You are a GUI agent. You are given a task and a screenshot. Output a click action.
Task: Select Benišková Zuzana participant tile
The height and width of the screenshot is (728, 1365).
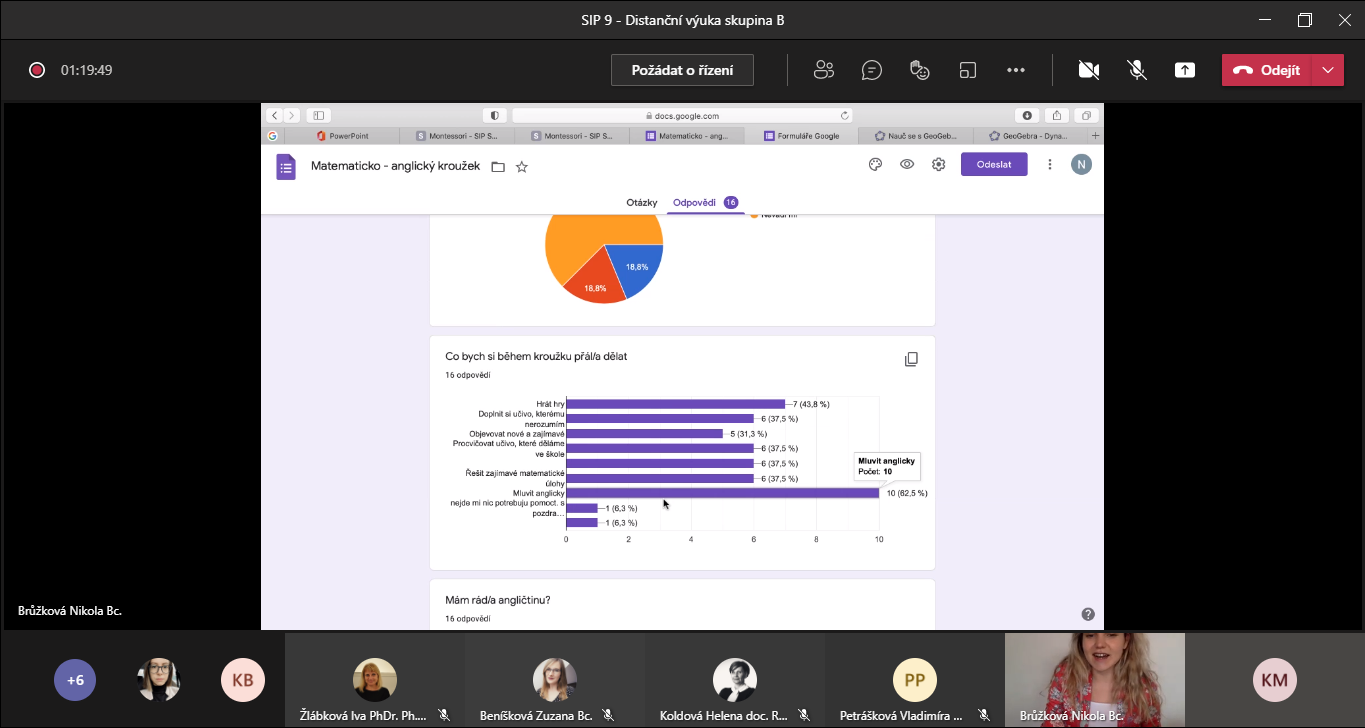(x=555, y=680)
